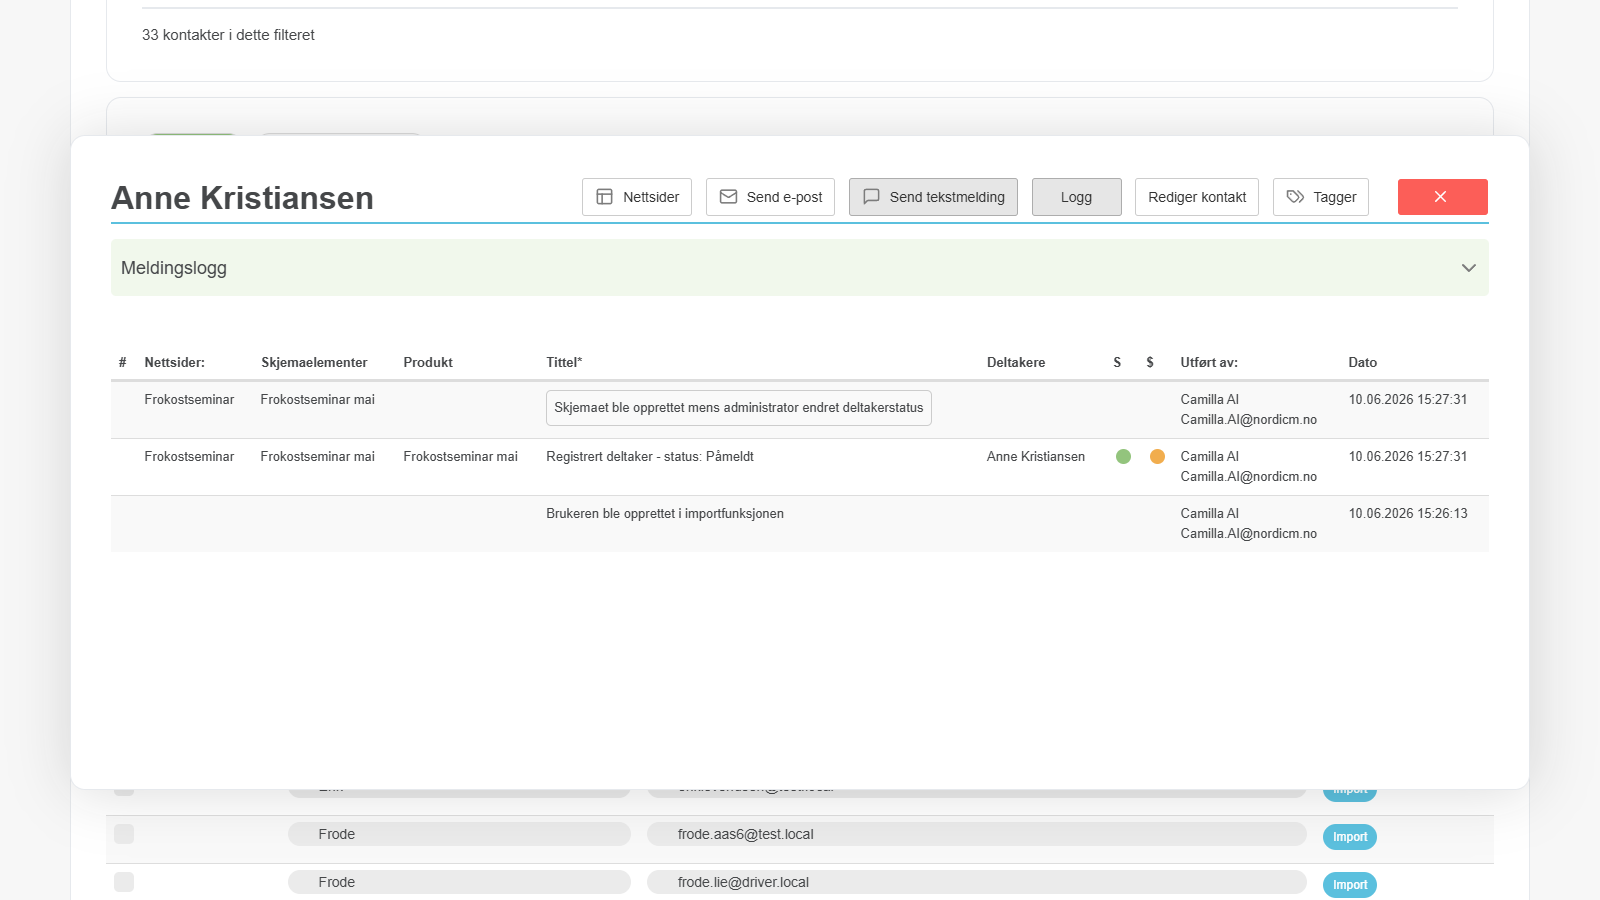
Task: Click the frode.aas6@test.local email field
Action: click(977, 834)
